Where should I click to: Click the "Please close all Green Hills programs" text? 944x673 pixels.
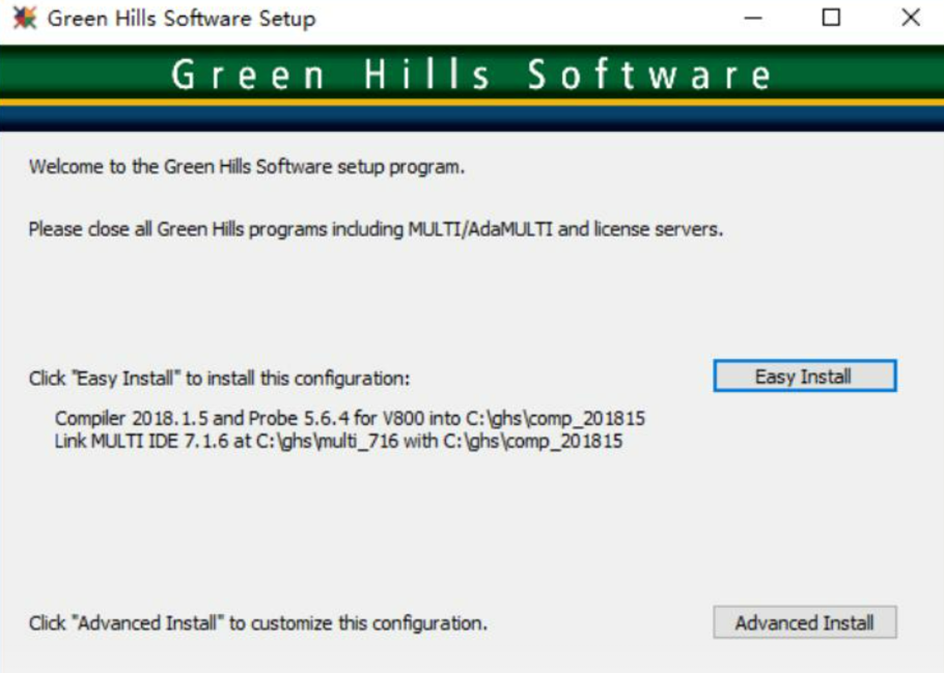point(376,229)
